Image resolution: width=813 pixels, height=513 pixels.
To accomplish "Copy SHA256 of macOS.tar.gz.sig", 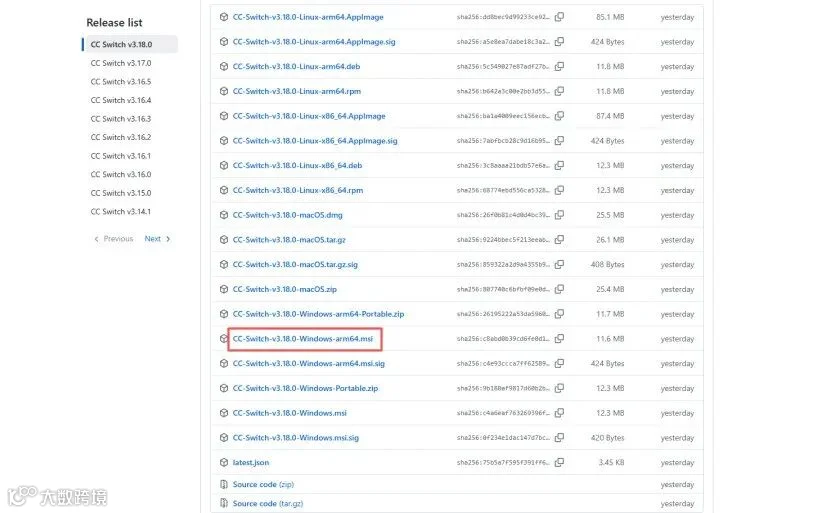I will click(x=559, y=265).
